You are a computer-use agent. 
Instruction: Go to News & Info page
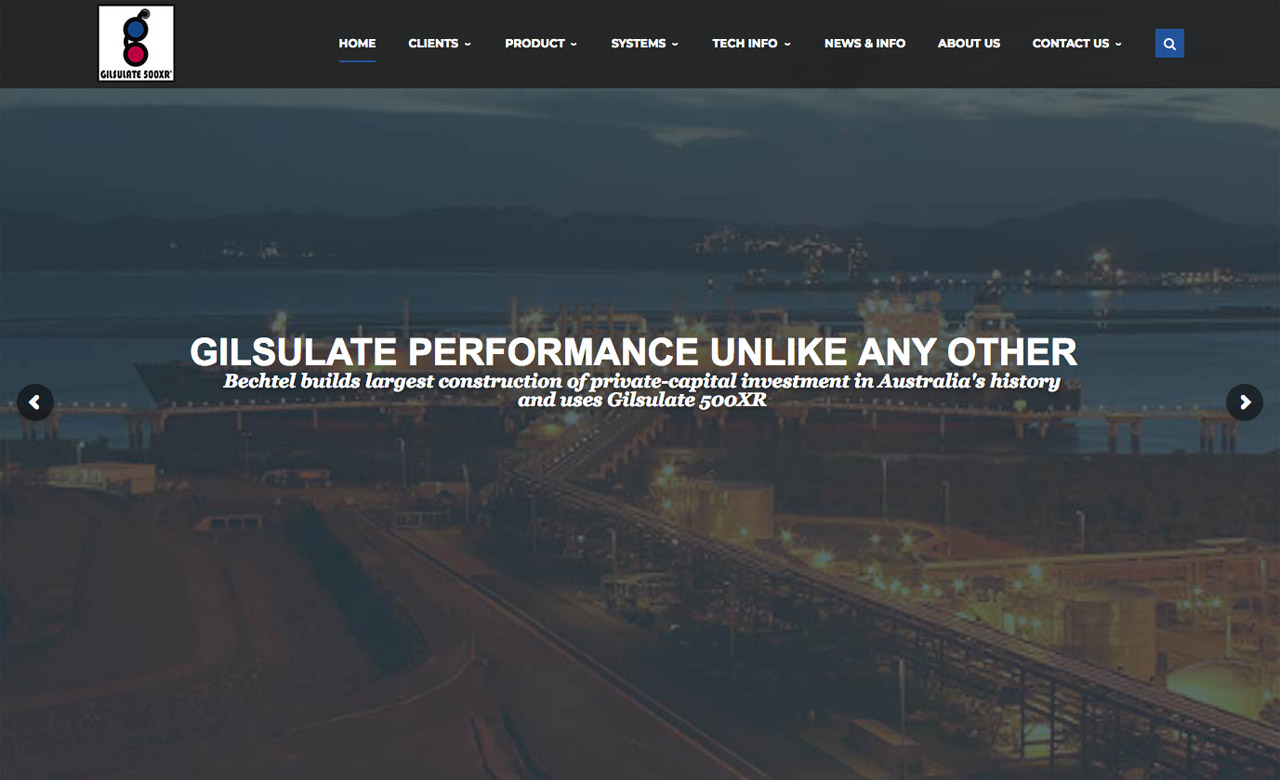pos(865,43)
